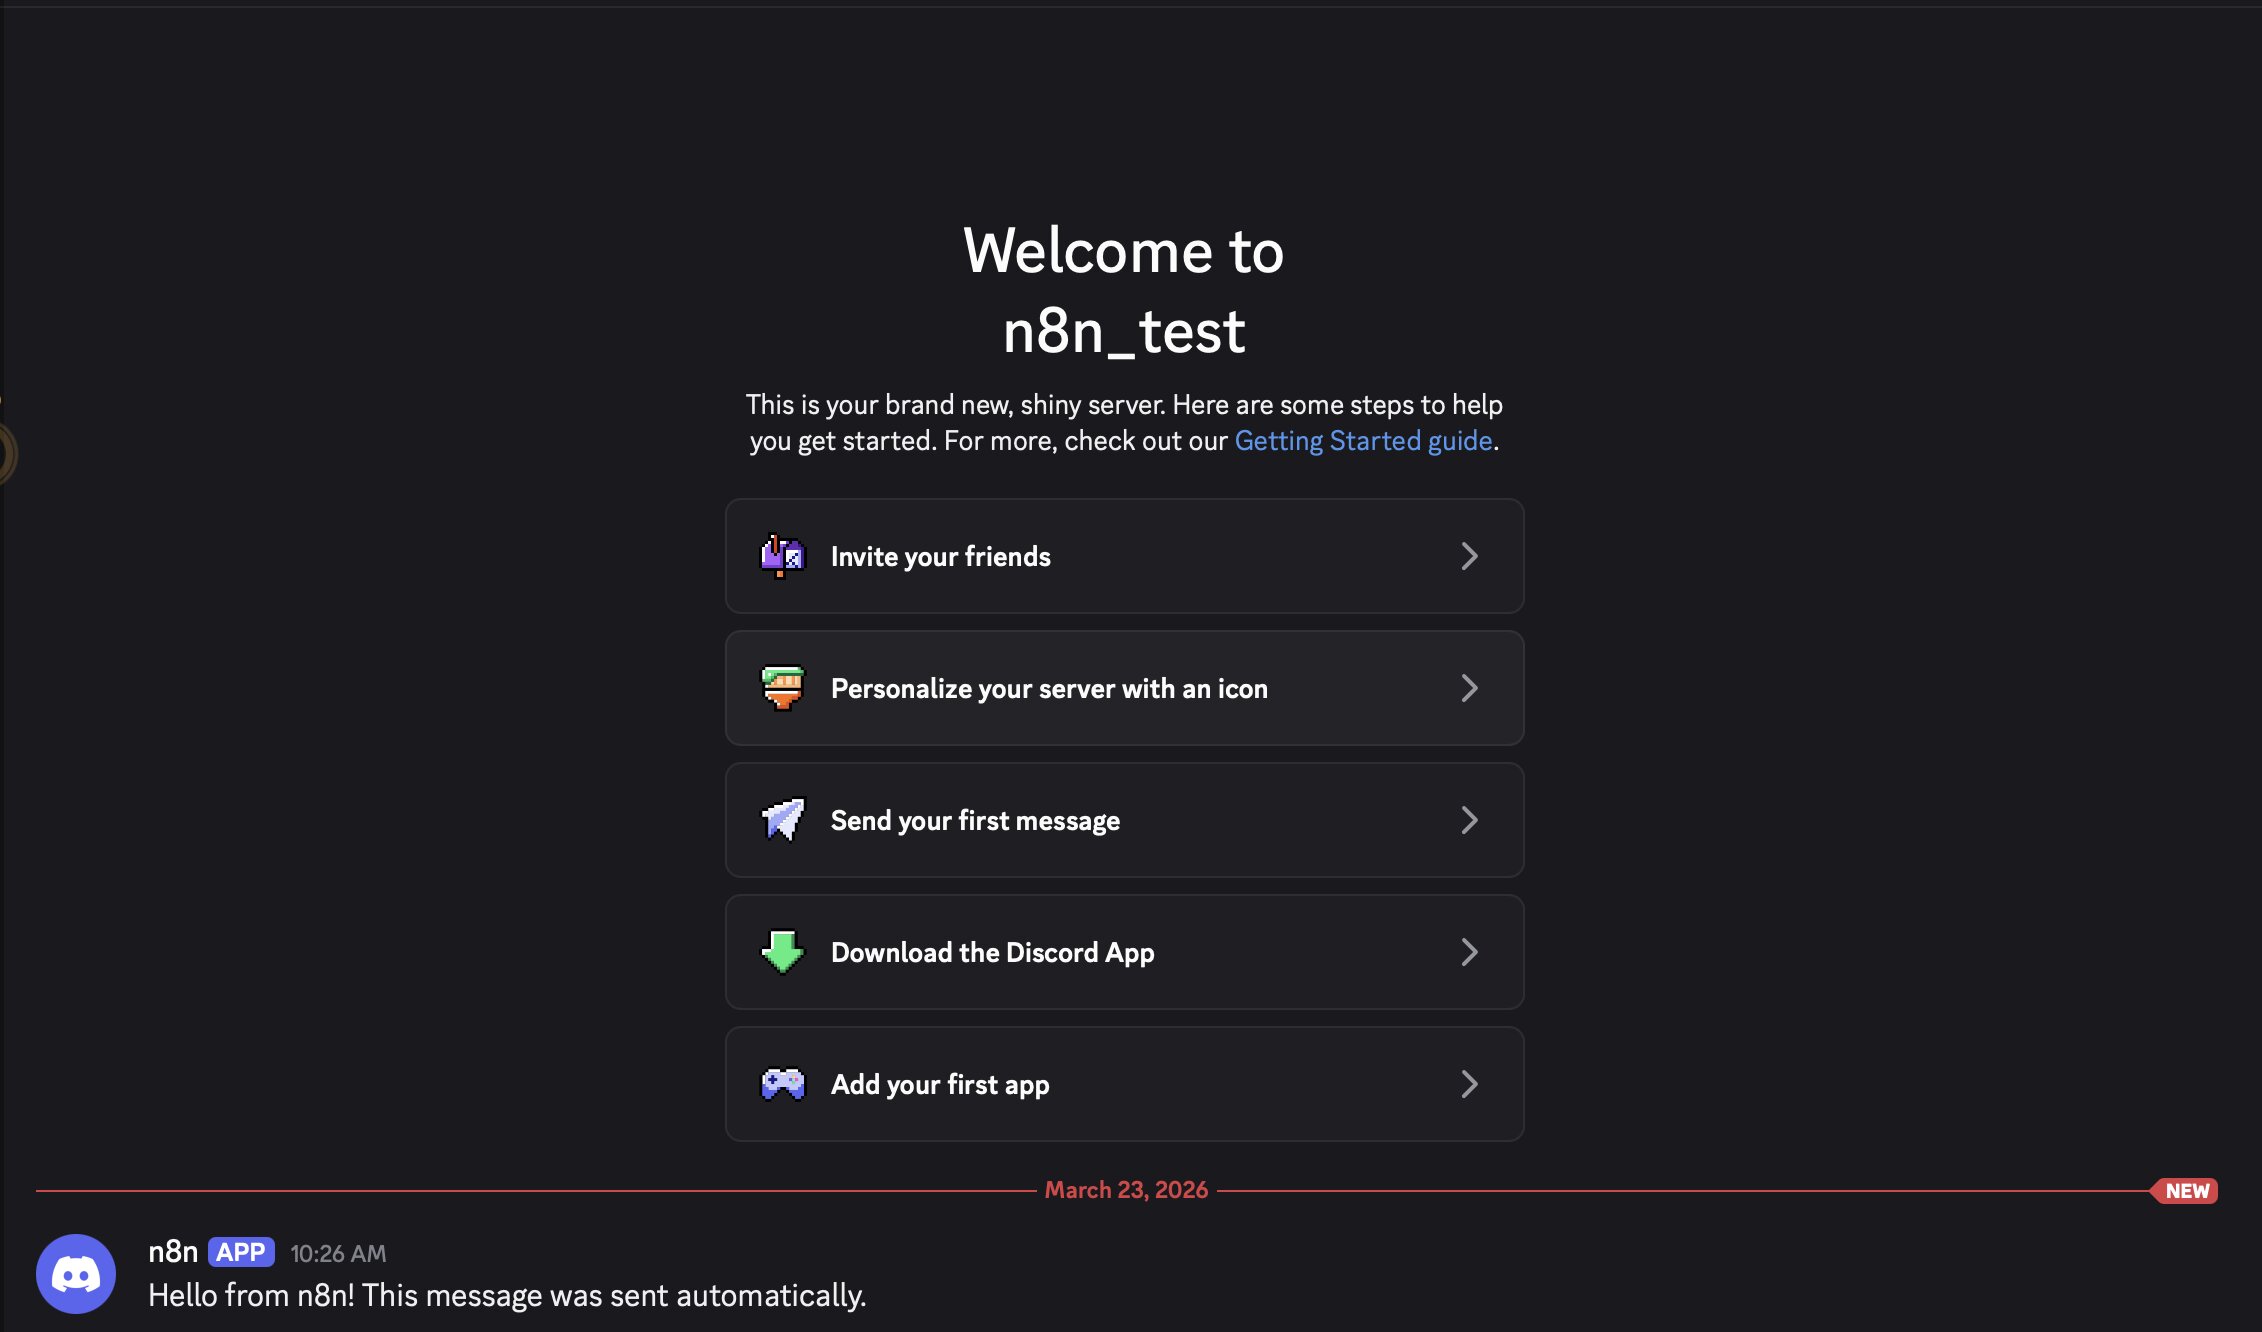Open the Add your first app chevron
This screenshot has height=1332, width=2262.
tap(1469, 1084)
